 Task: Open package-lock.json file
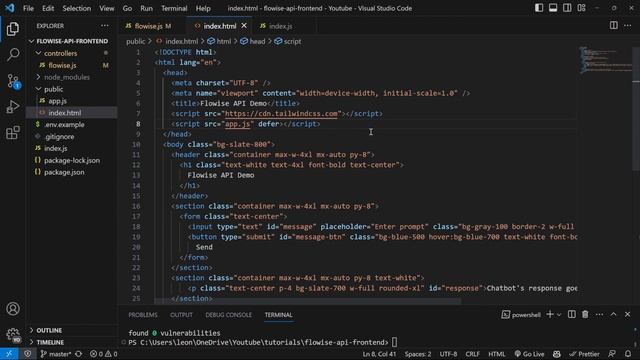(x=72, y=160)
